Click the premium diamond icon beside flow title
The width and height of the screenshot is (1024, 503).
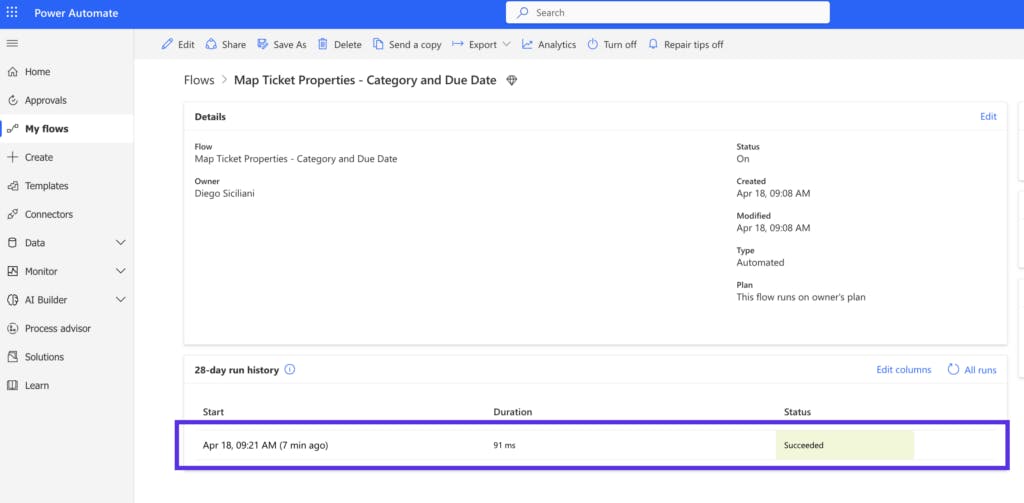click(511, 80)
